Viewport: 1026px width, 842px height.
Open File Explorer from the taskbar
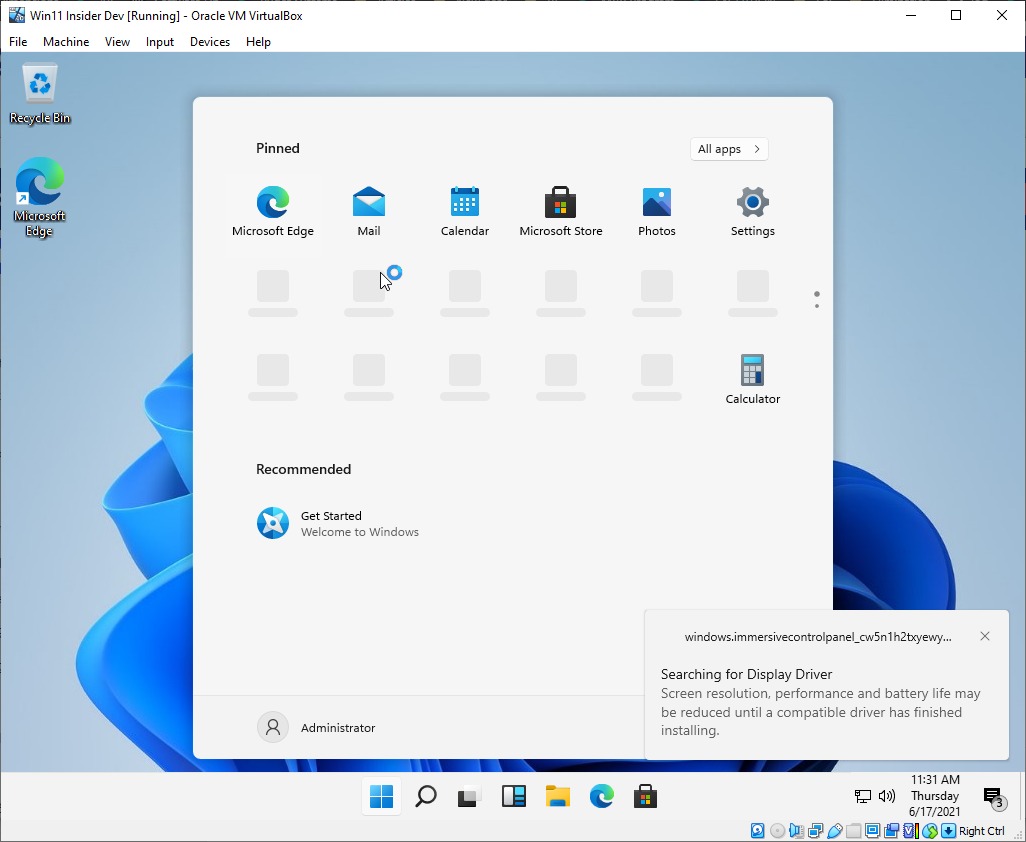coord(557,796)
